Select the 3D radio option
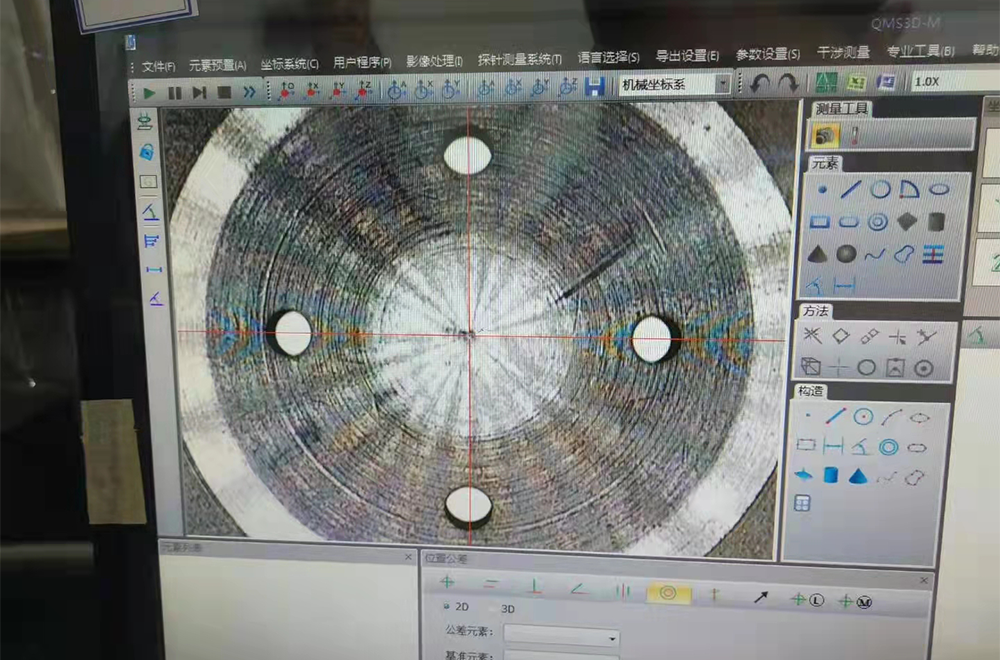Screen dimensions: 1000x660 [x=492, y=608]
